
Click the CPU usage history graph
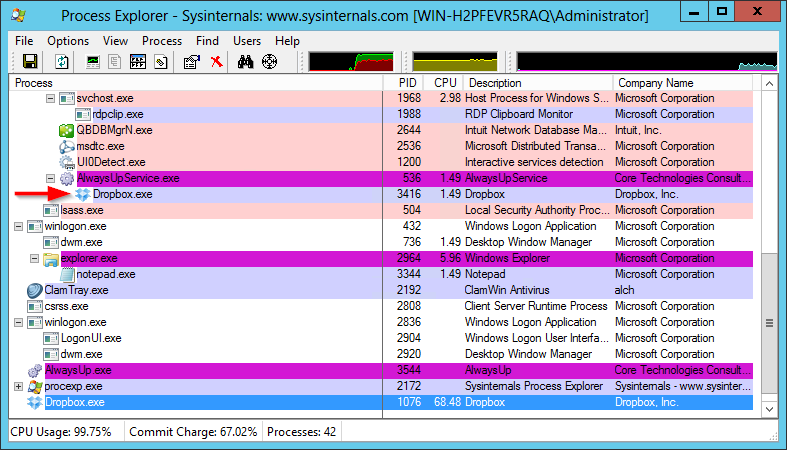[x=351, y=62]
